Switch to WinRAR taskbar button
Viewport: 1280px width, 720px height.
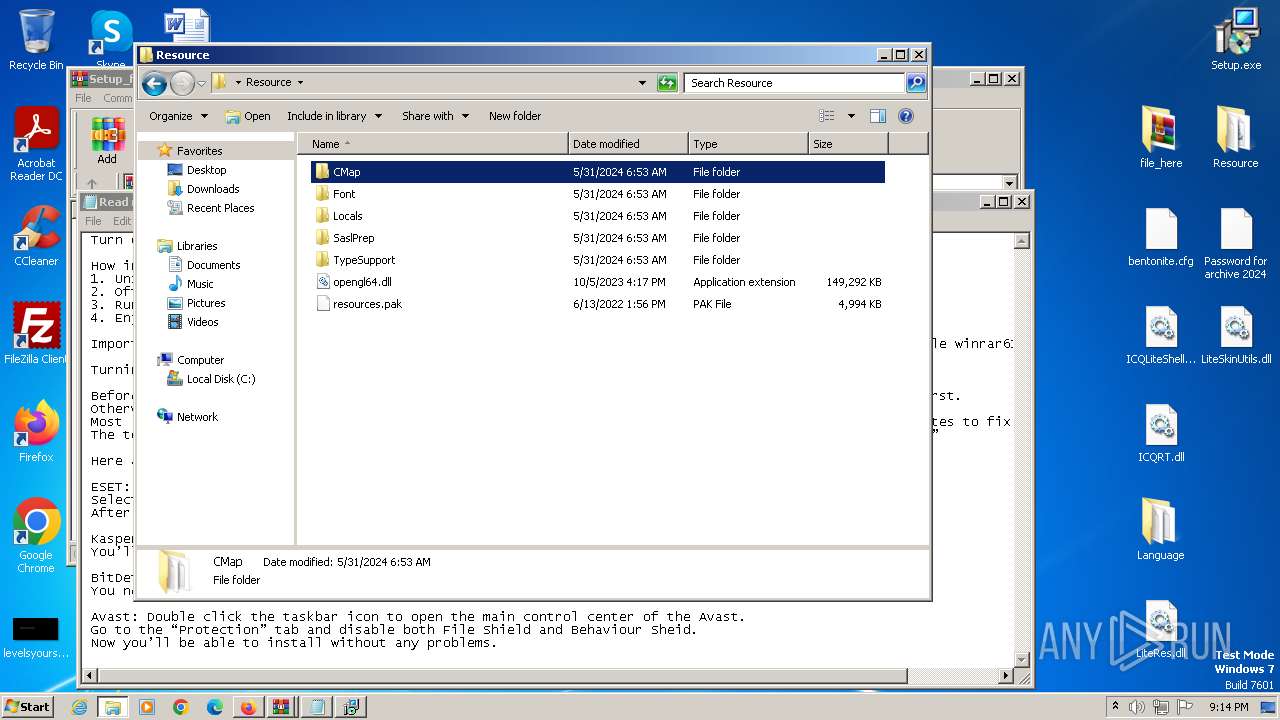282,707
